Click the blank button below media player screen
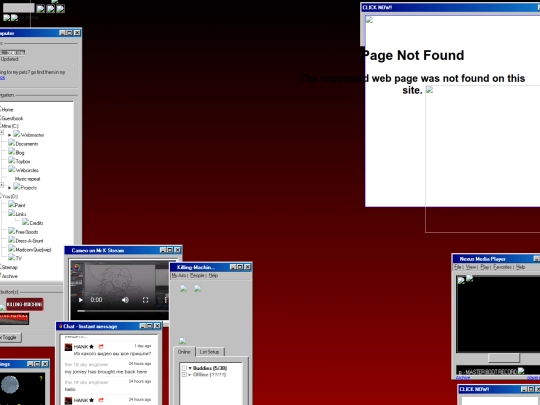Screen dimensions: 540x405 coord(504,358)
